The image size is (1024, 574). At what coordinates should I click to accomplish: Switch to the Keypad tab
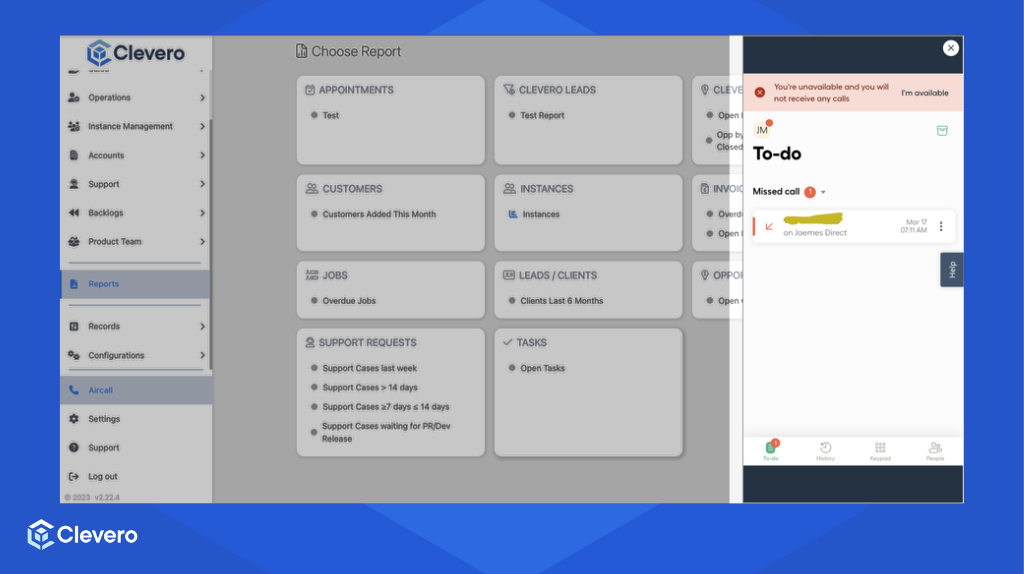pos(880,451)
